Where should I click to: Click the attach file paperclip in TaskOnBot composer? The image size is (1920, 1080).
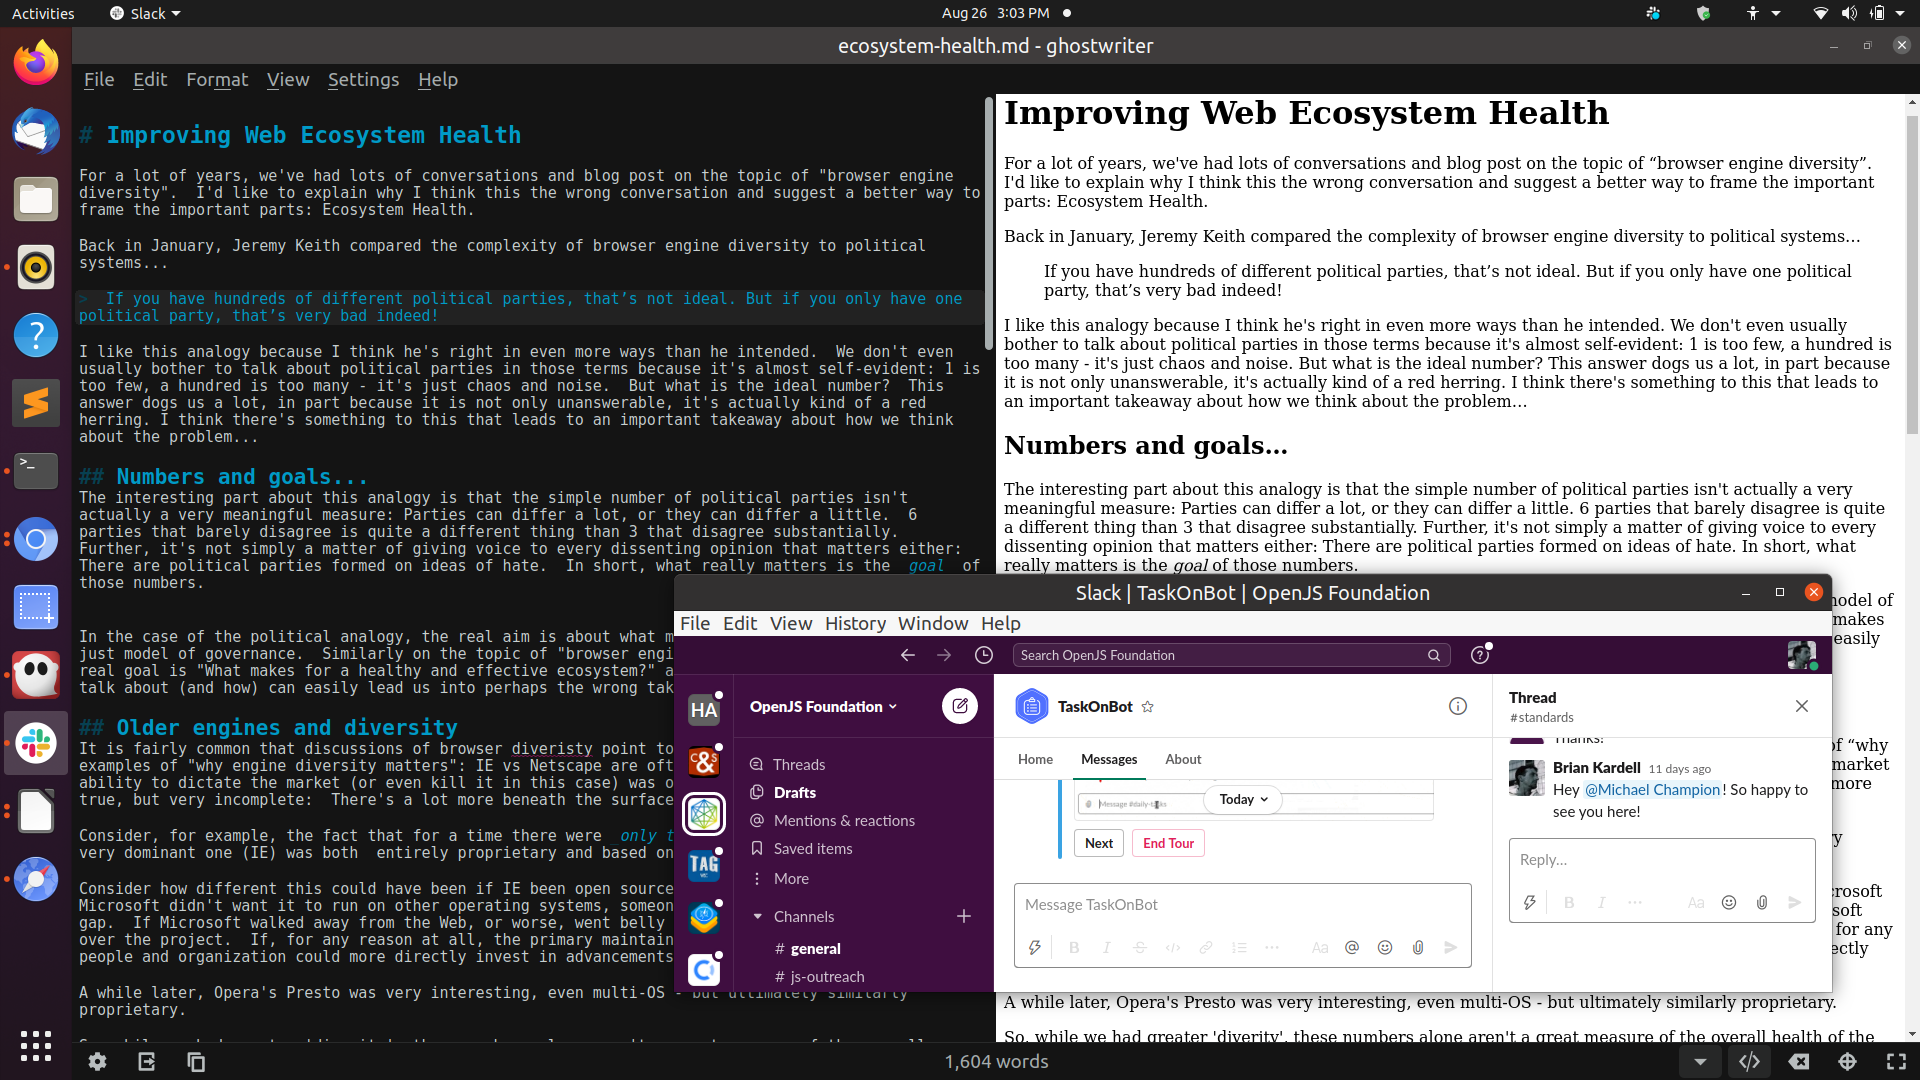(1417, 947)
